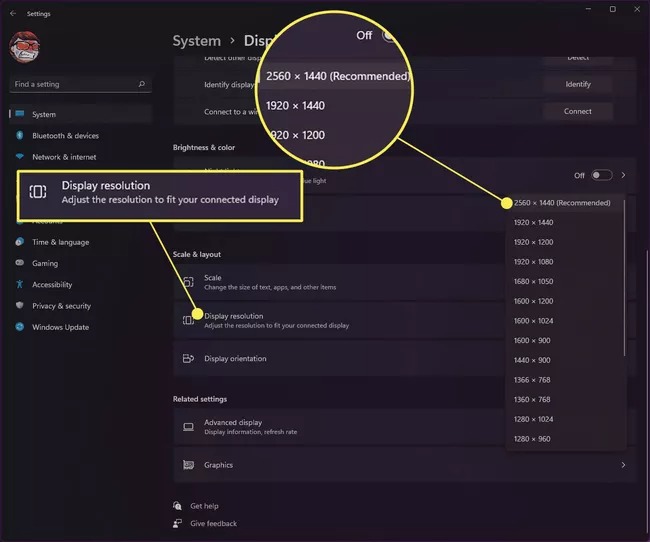Click the Accessibility person icon
This screenshot has width=650, height=542.
[19, 284]
